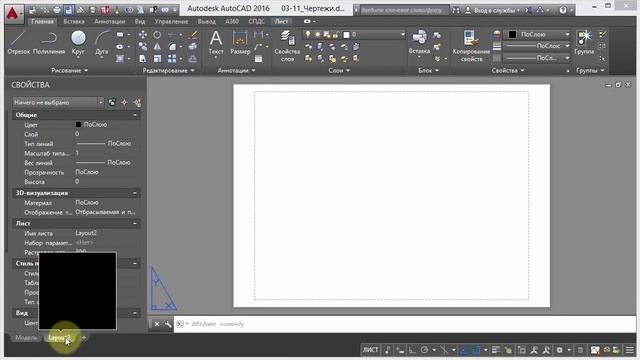Click the select objects crosshair icon in СВОЙСТВА
The image size is (640, 360).
[124, 102]
